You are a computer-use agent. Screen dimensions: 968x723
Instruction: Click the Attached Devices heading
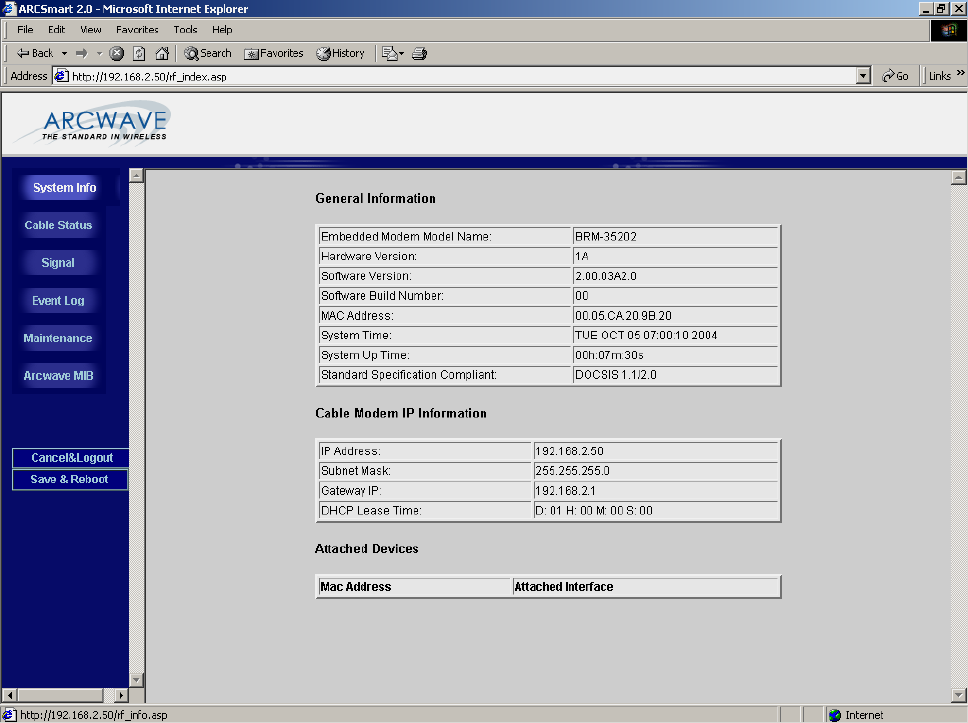[367, 548]
